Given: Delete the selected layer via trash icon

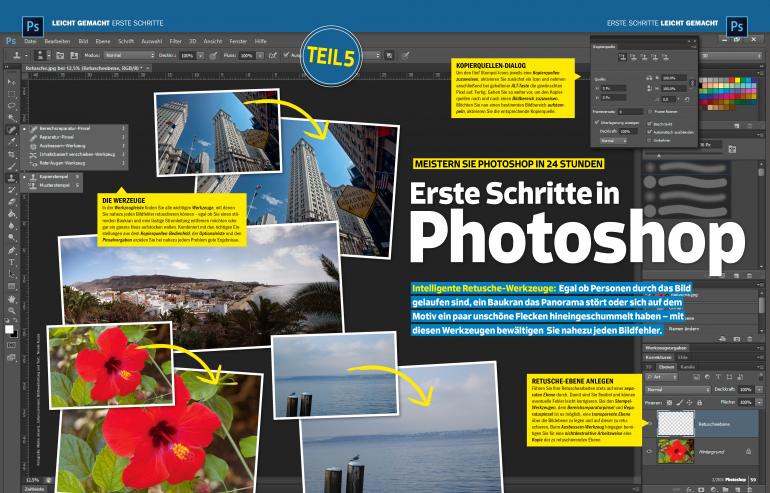Looking at the screenshot, I should [x=751, y=489].
